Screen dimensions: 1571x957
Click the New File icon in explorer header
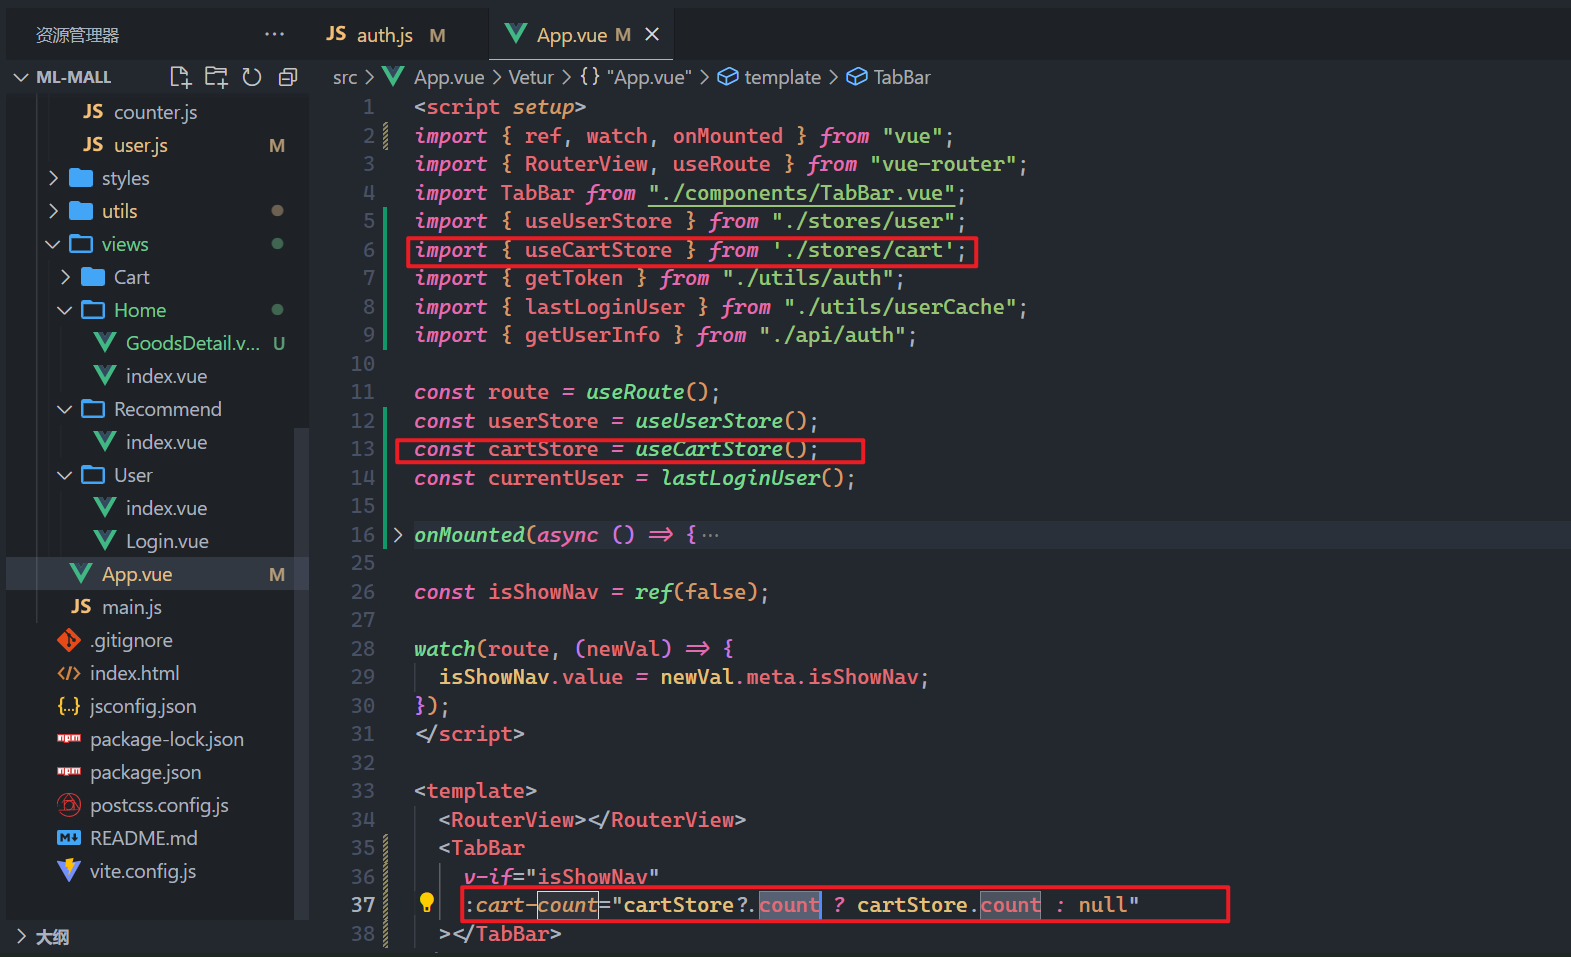180,77
